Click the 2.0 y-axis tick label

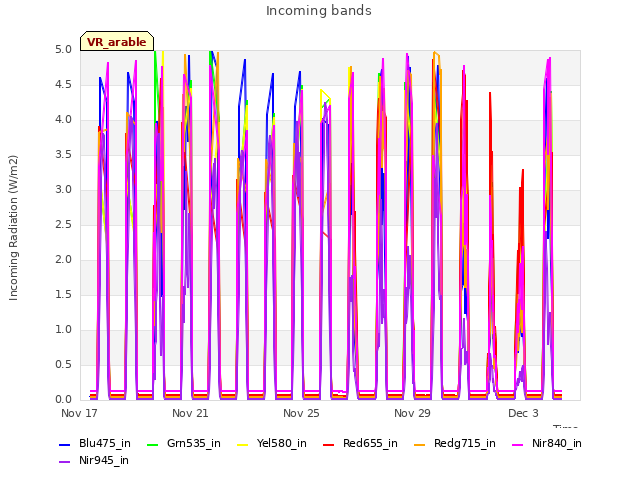point(63,260)
